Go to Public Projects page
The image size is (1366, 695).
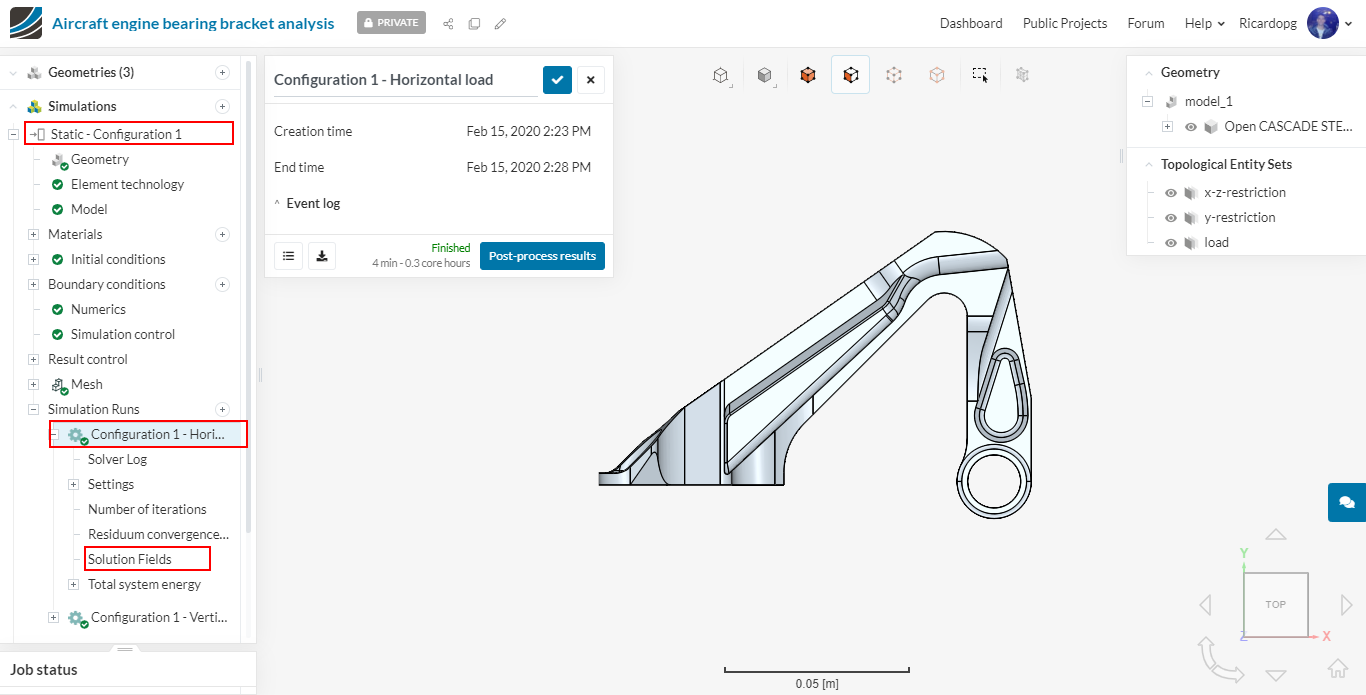point(1064,23)
